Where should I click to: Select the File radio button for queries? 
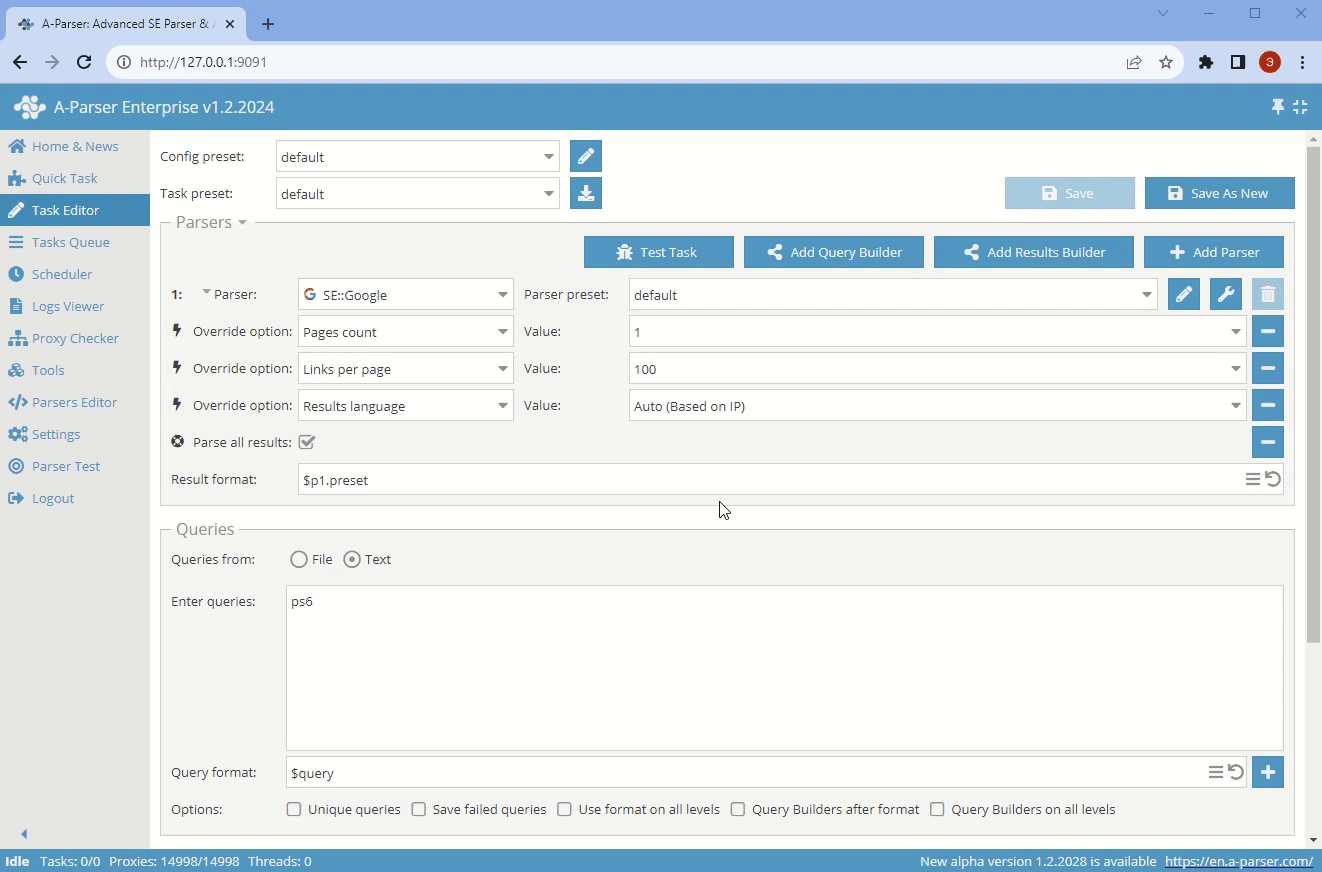coord(298,559)
